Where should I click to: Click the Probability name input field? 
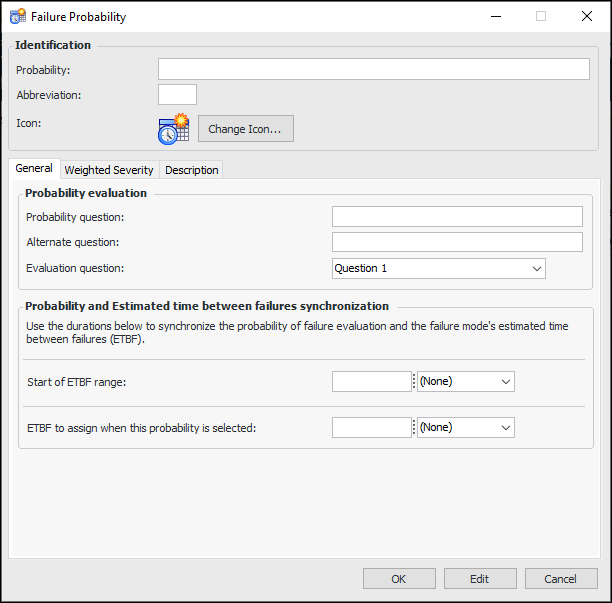click(x=373, y=69)
